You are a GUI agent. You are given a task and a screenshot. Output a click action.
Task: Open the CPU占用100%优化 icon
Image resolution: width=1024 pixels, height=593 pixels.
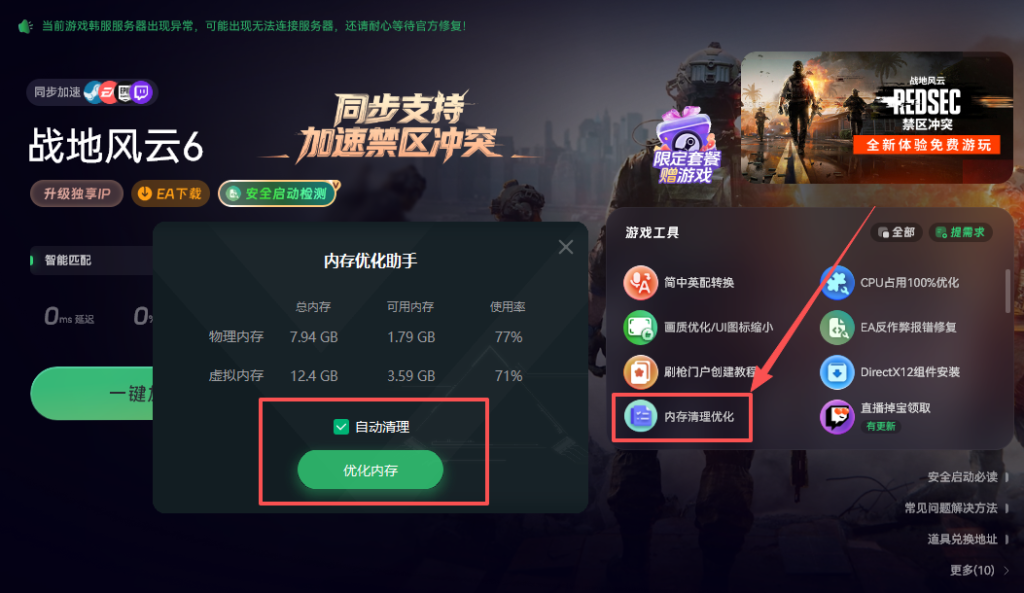pyautogui.click(x=837, y=283)
